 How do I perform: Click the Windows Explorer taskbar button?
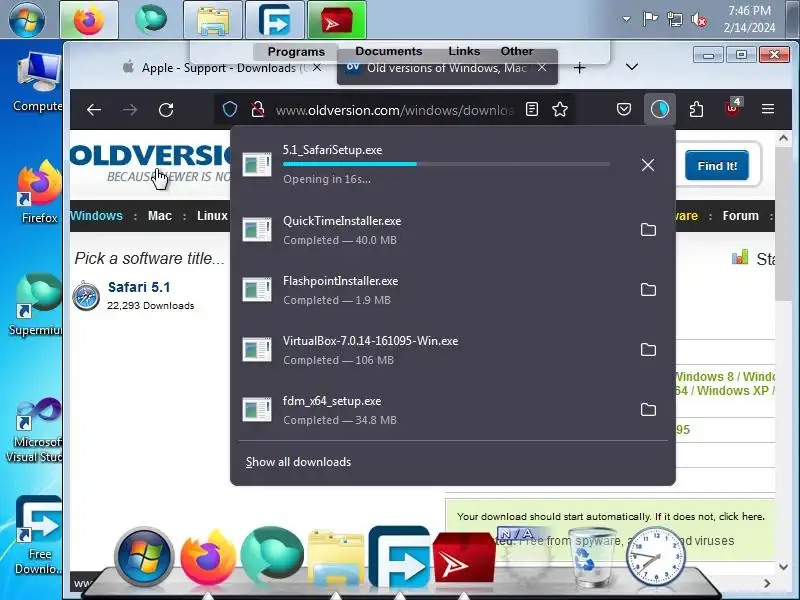(213, 19)
